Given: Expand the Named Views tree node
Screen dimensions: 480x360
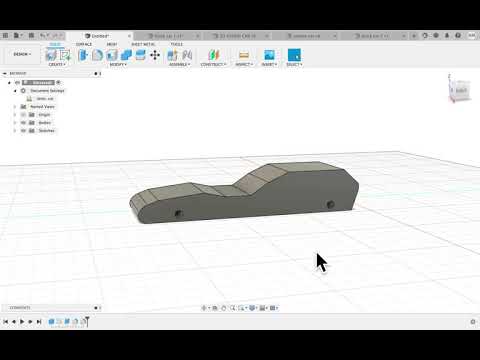Looking at the screenshot, I should click(15, 107).
